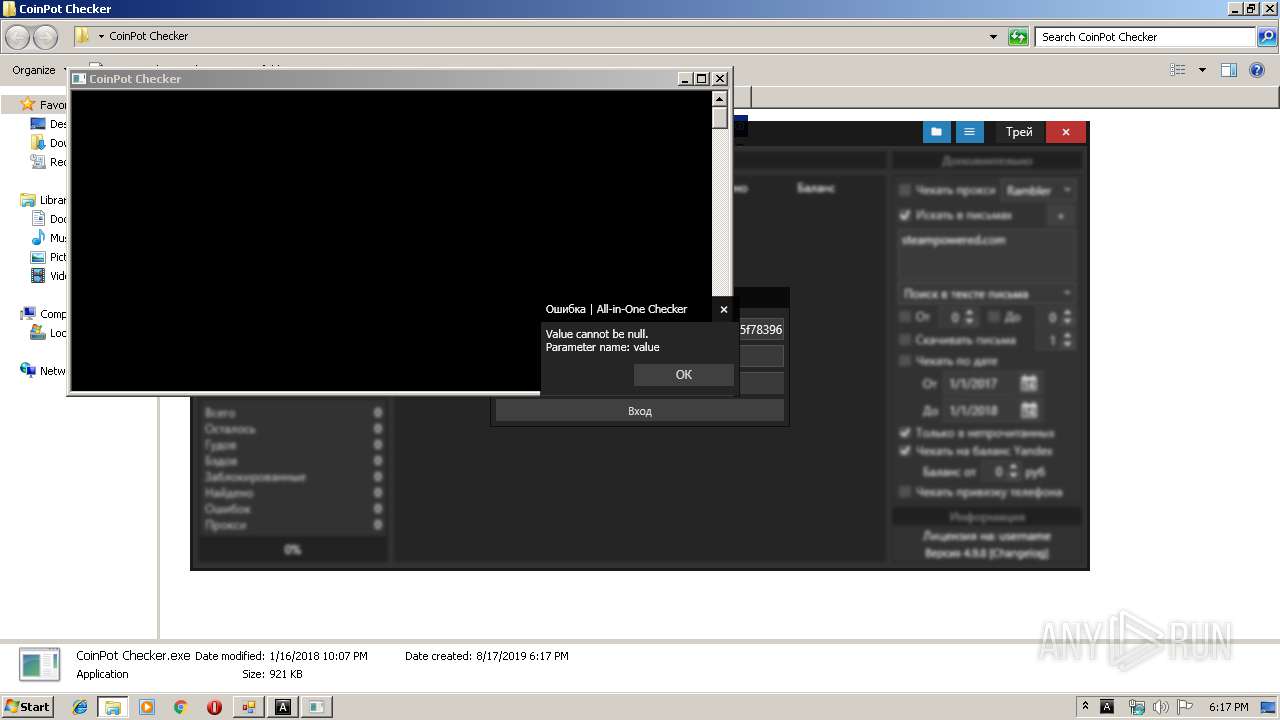Screen dimensions: 1280x720
Task: Click the Explorer Forward navigation button
Action: pyautogui.click(x=46, y=37)
